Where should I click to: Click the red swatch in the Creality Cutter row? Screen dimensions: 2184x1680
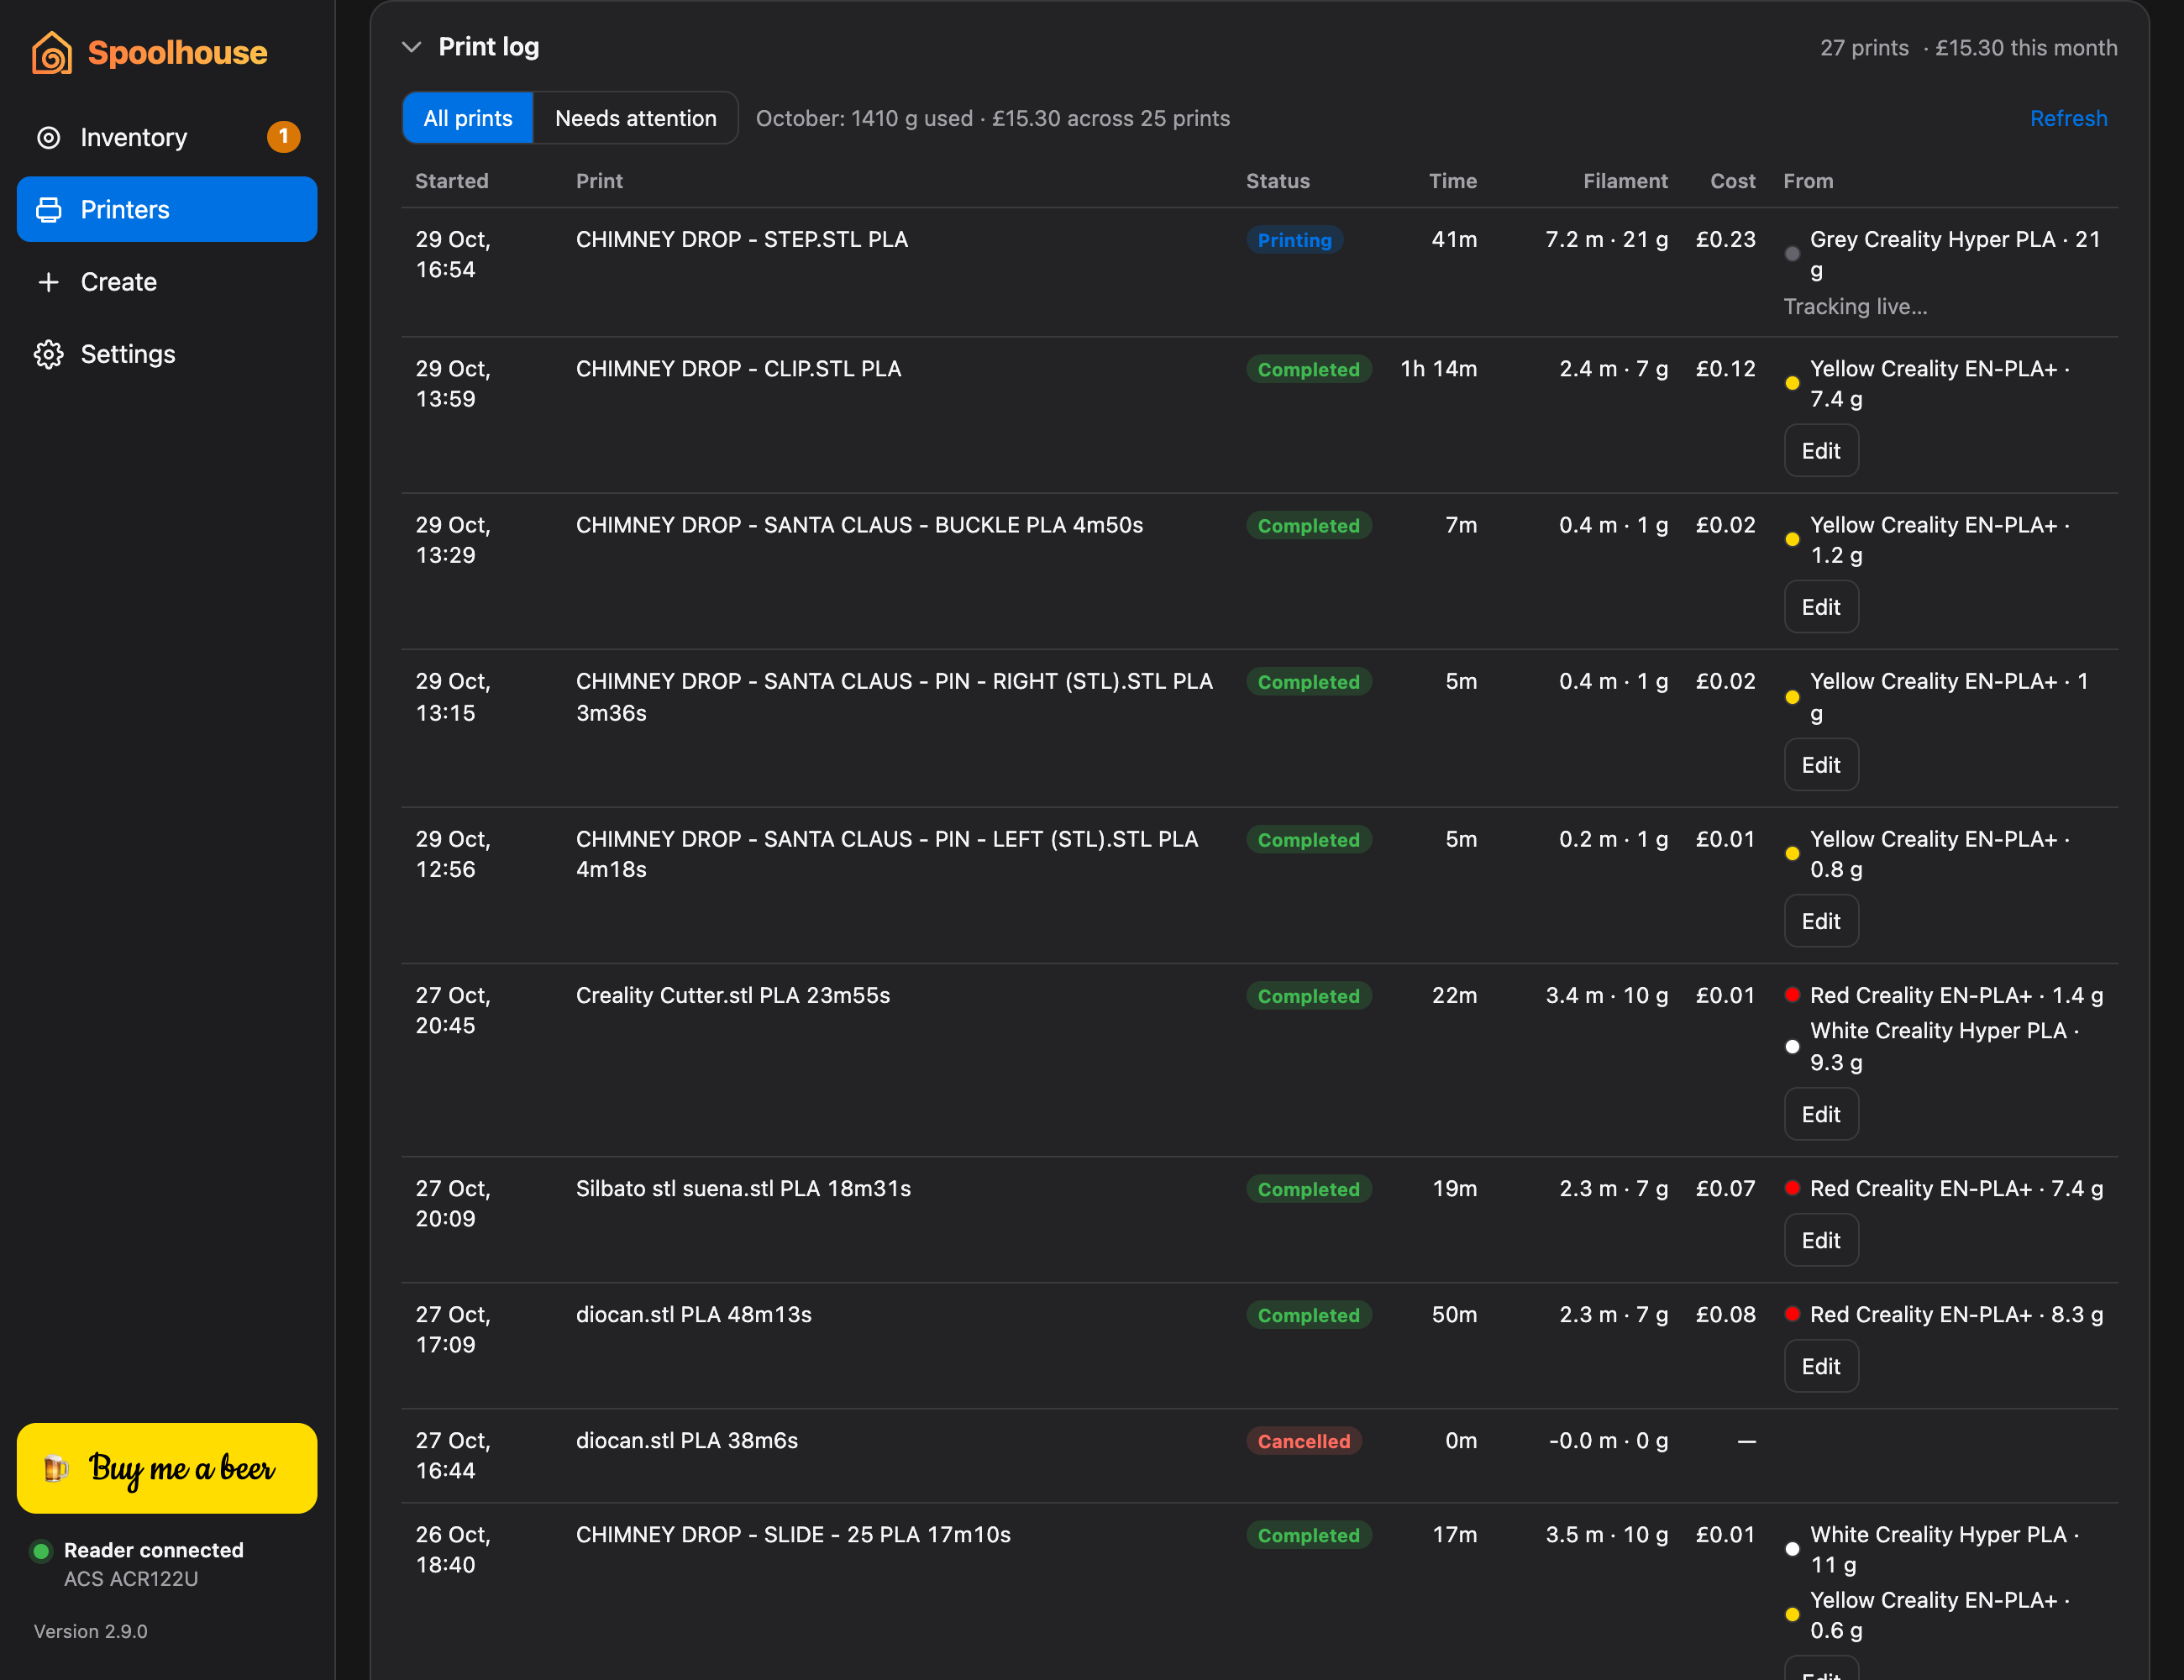[x=1792, y=994]
